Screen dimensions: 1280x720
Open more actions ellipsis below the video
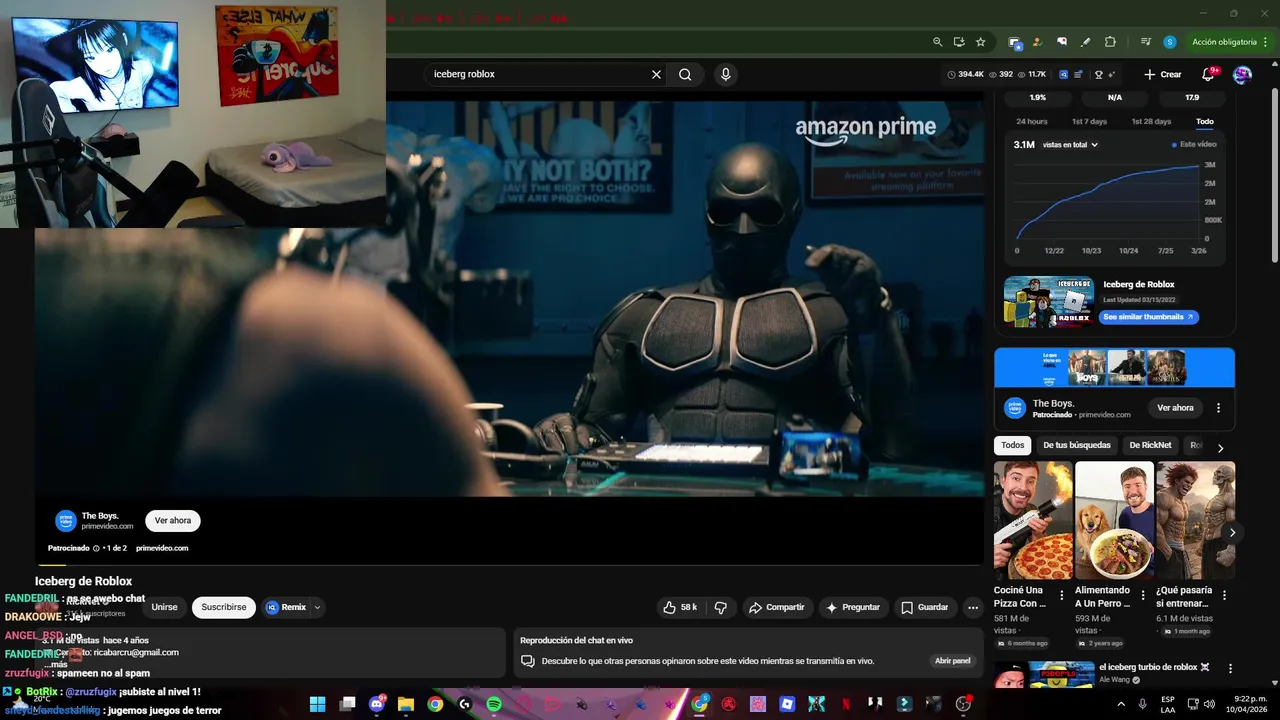(x=972, y=607)
